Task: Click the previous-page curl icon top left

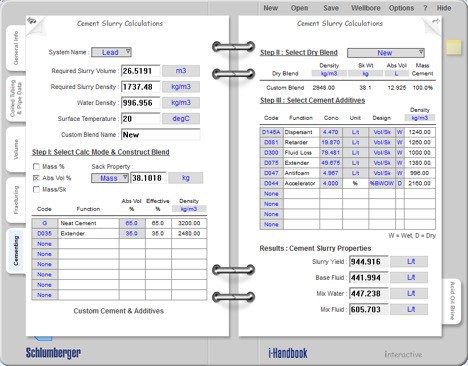Action: pos(32,21)
